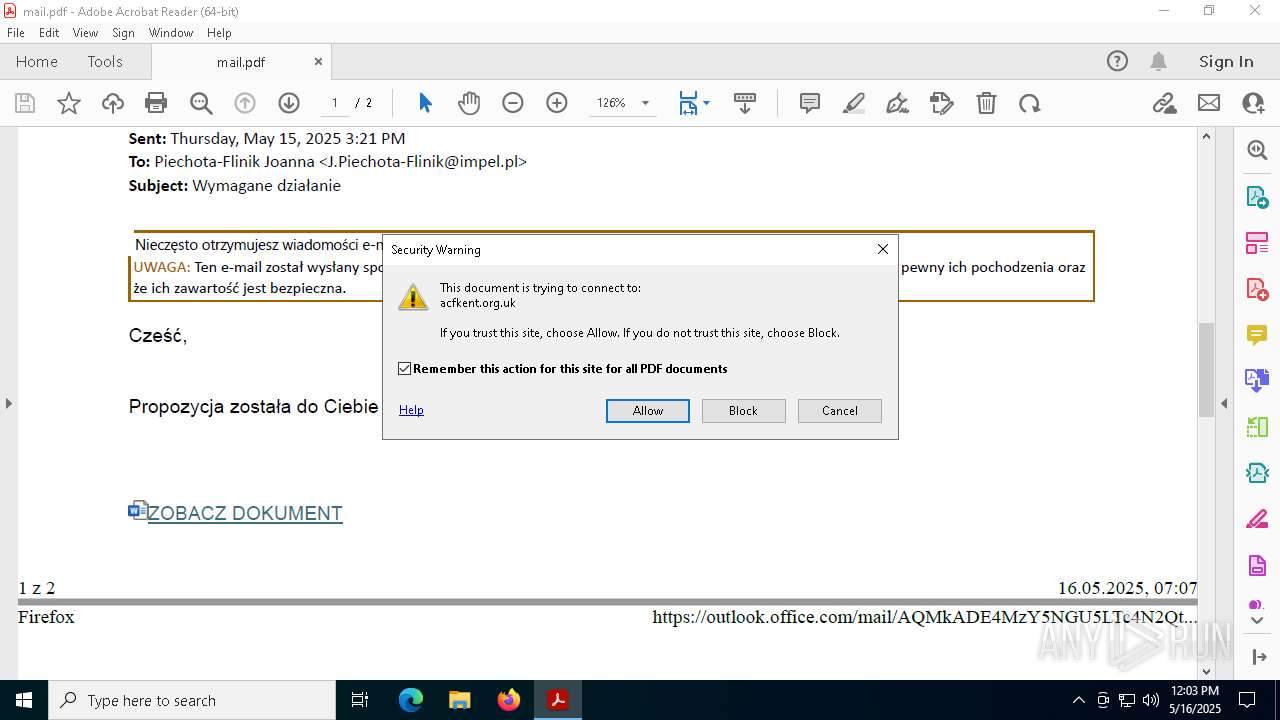Click the Block button
This screenshot has height=720, width=1280.
click(743, 411)
